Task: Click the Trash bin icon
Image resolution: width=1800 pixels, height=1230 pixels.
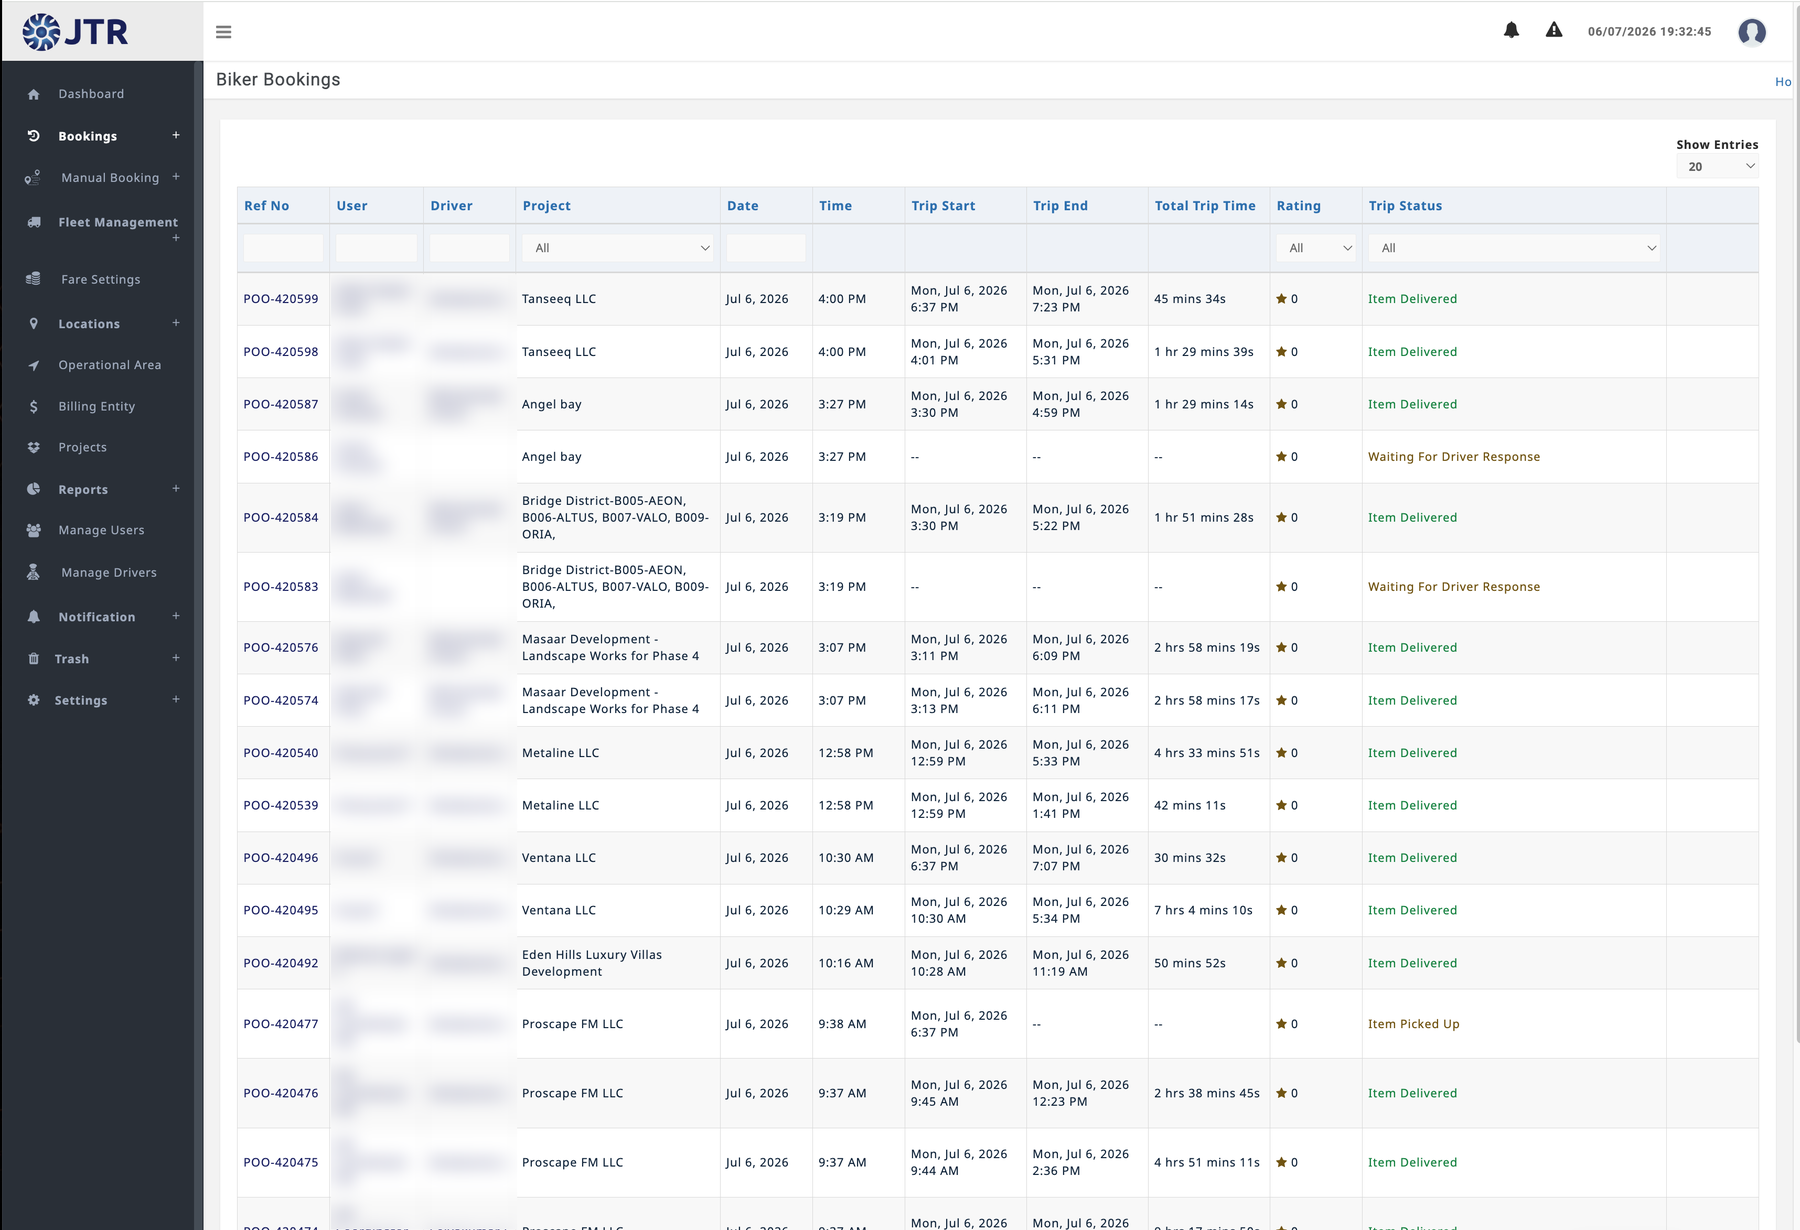Action: coord(33,659)
